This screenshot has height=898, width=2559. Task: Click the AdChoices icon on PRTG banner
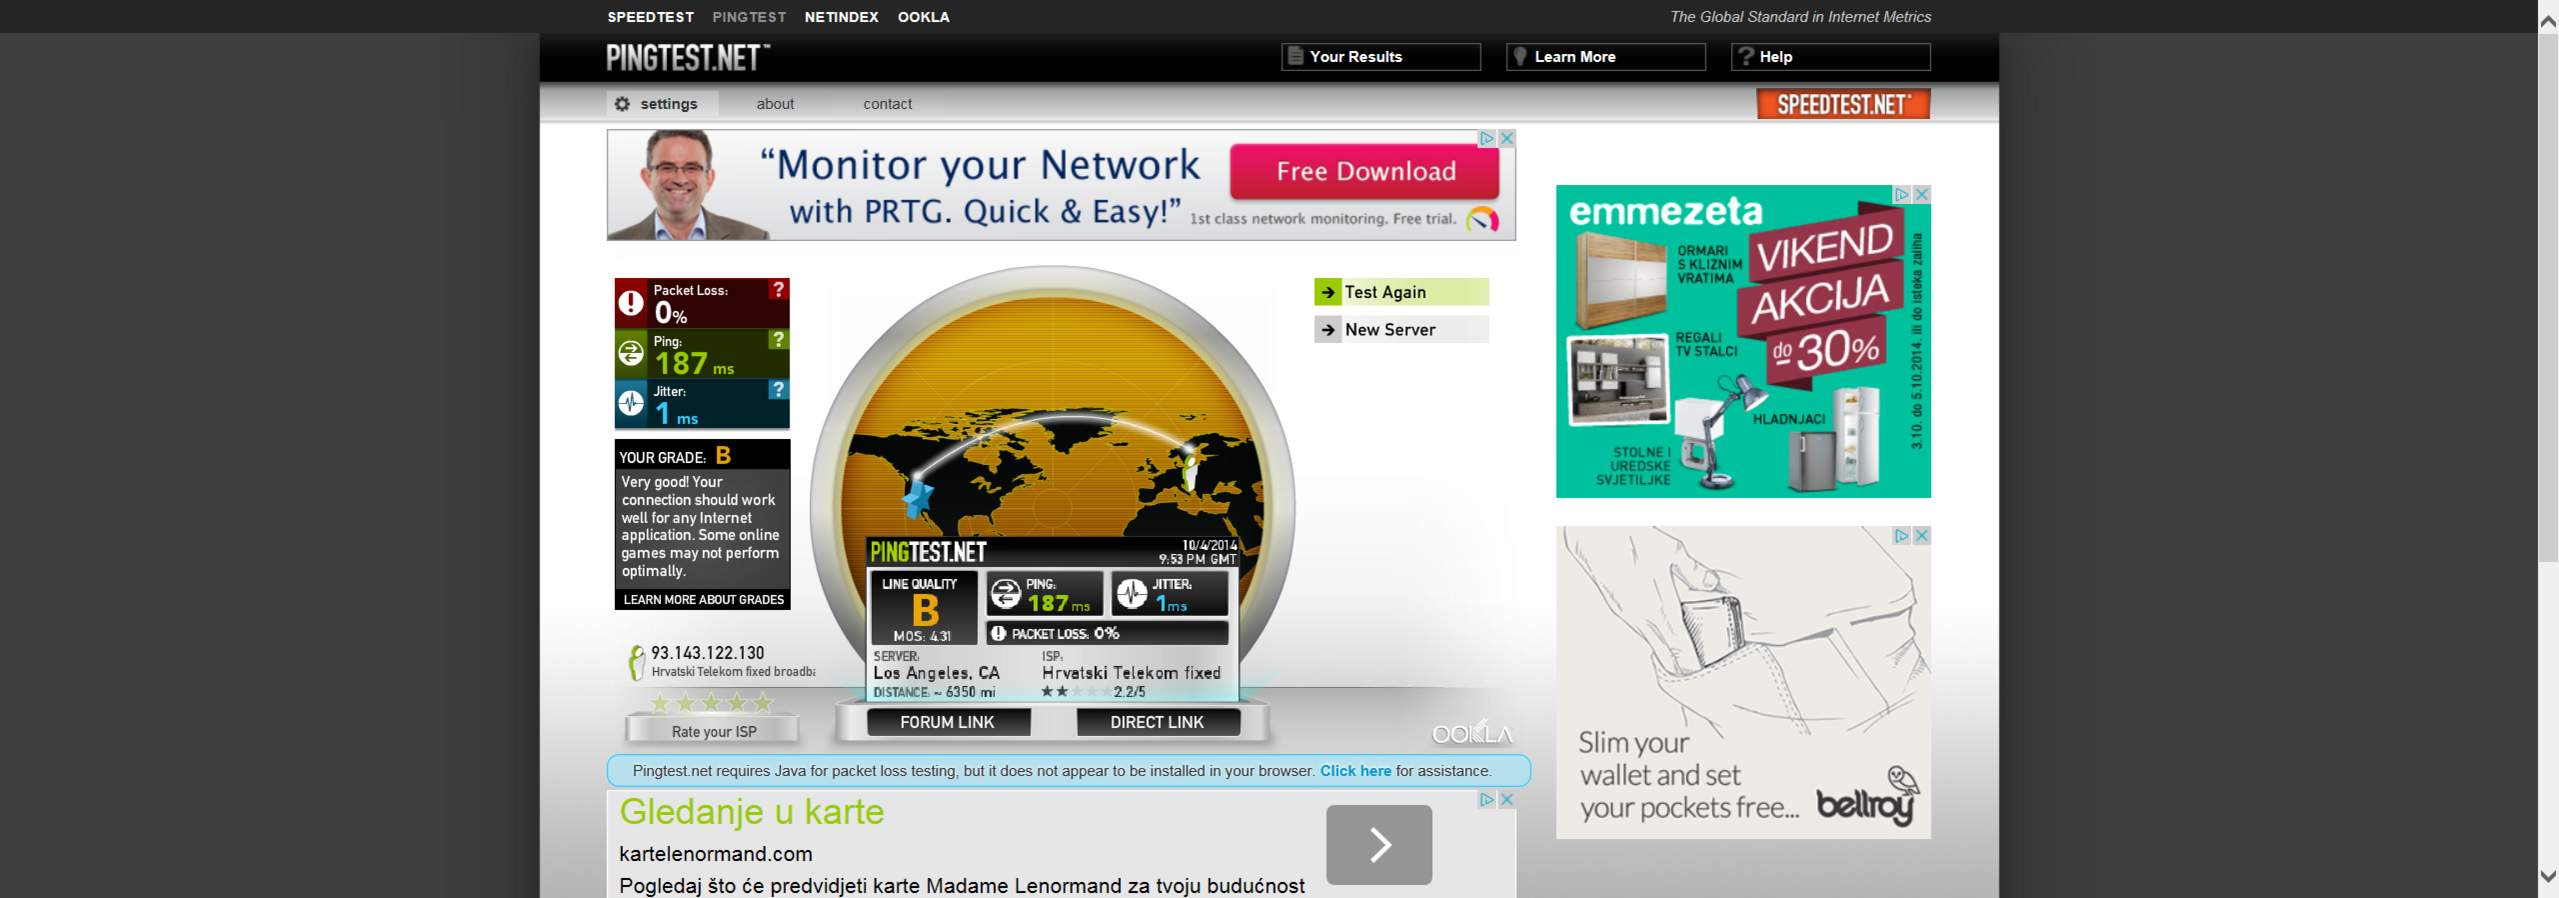1488,138
